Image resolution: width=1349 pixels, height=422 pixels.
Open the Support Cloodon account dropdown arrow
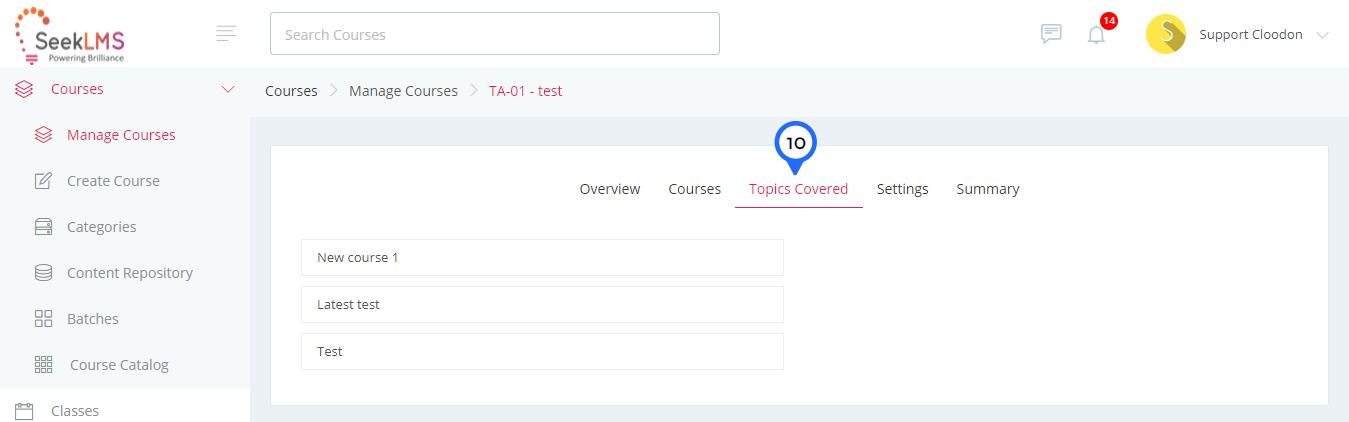tap(1323, 35)
